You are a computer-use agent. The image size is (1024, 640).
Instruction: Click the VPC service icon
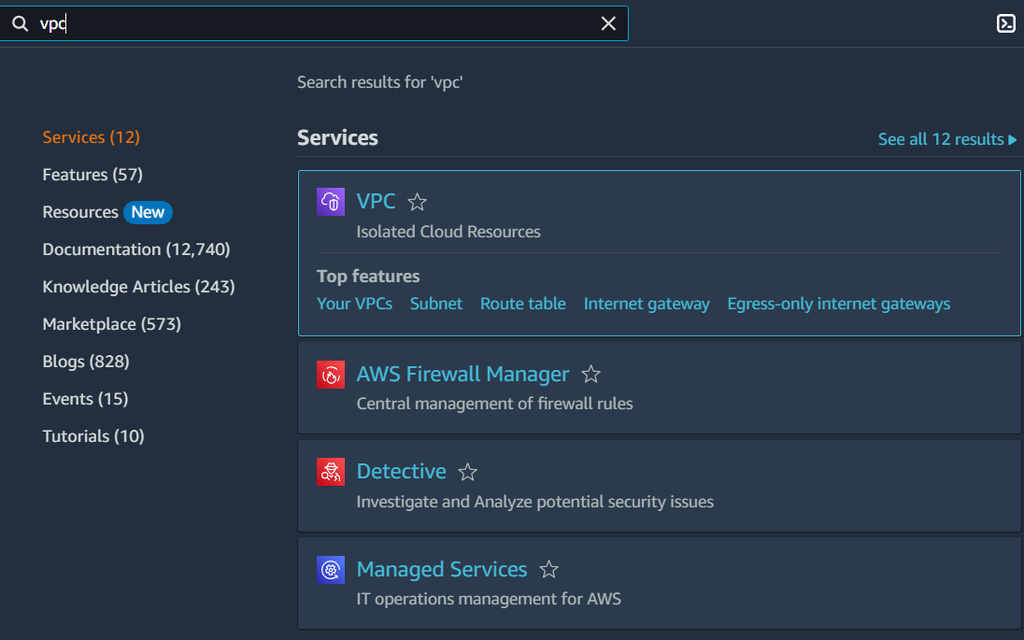(x=331, y=202)
